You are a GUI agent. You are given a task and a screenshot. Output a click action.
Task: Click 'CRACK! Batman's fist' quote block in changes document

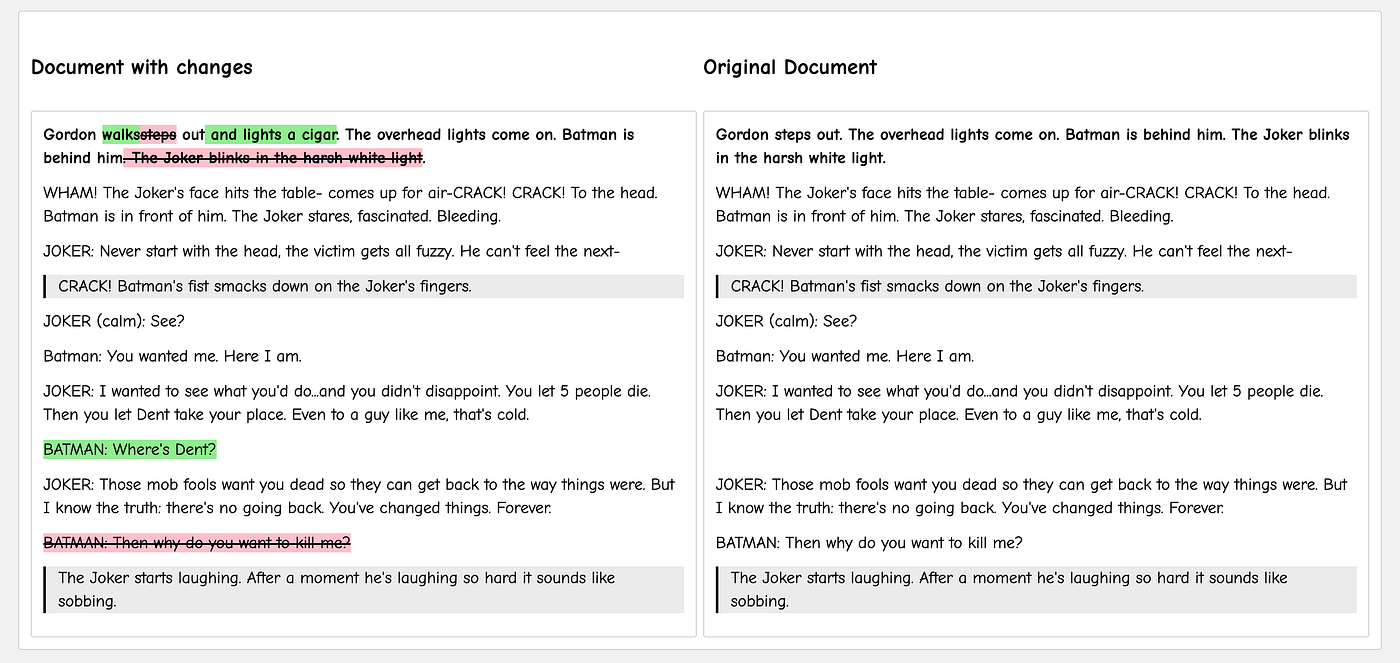tap(364, 286)
